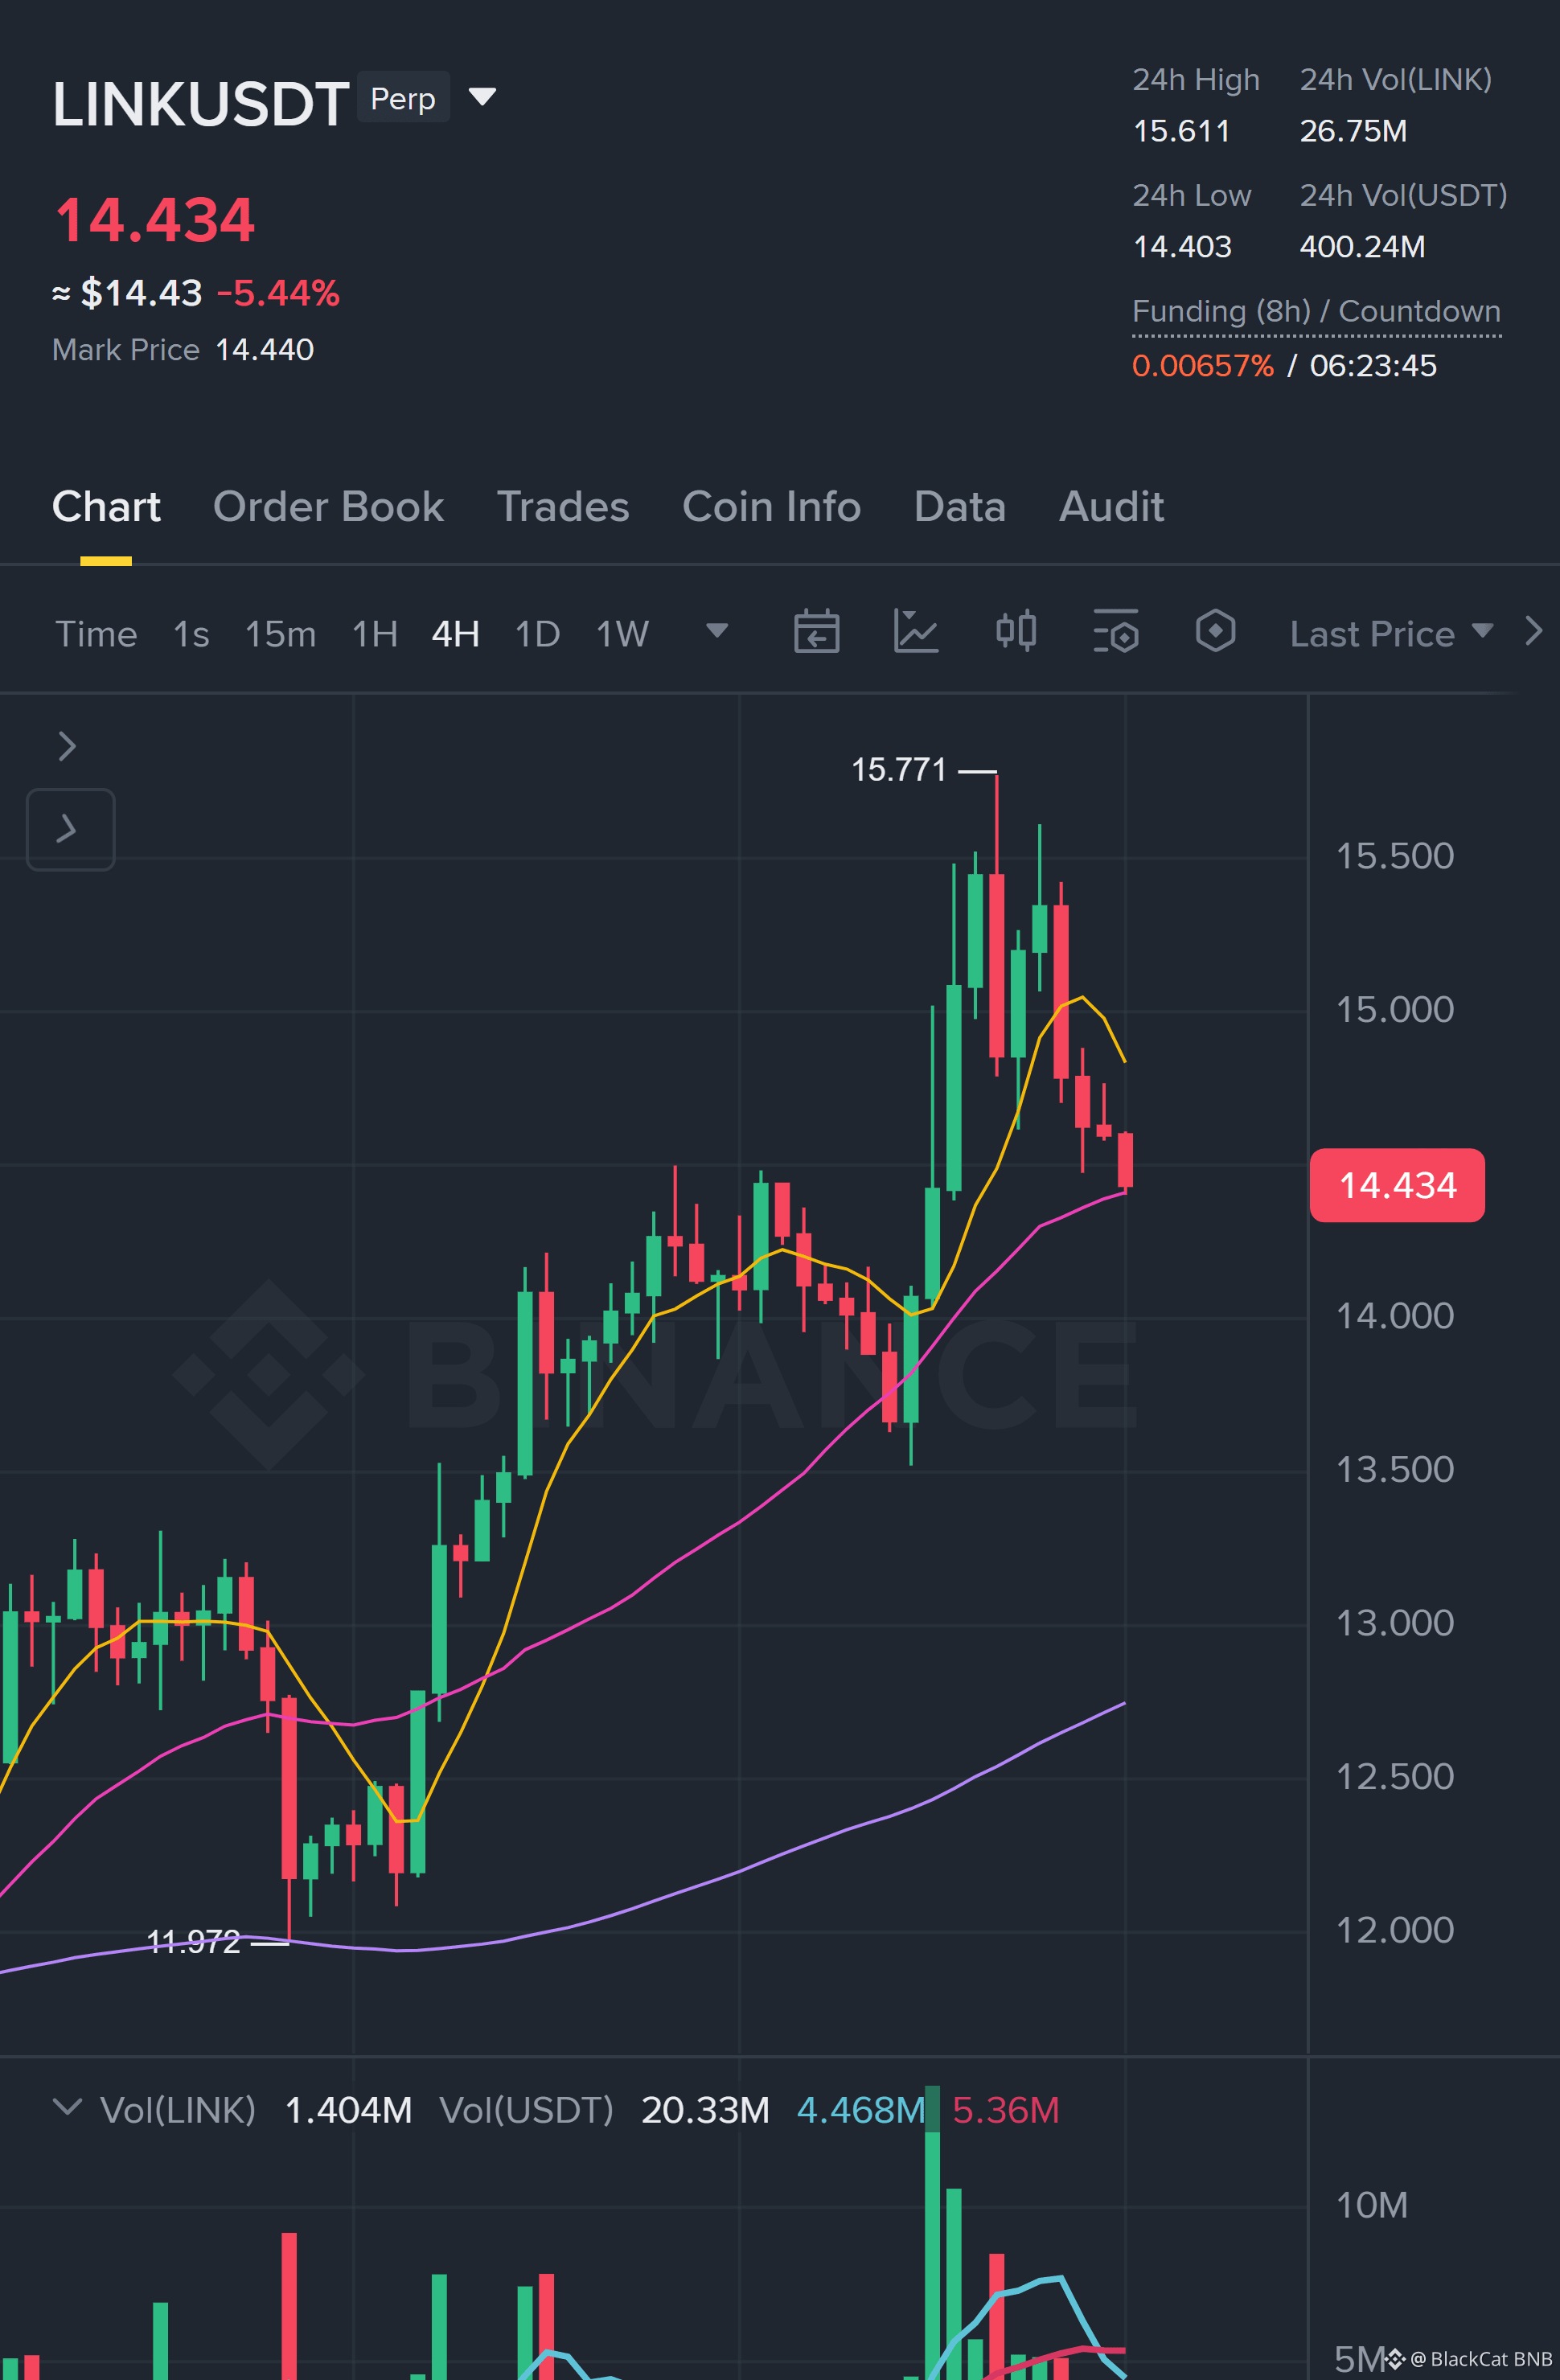Click the boxed drawing tools arrow
This screenshot has height=2380, width=1560.
point(70,829)
